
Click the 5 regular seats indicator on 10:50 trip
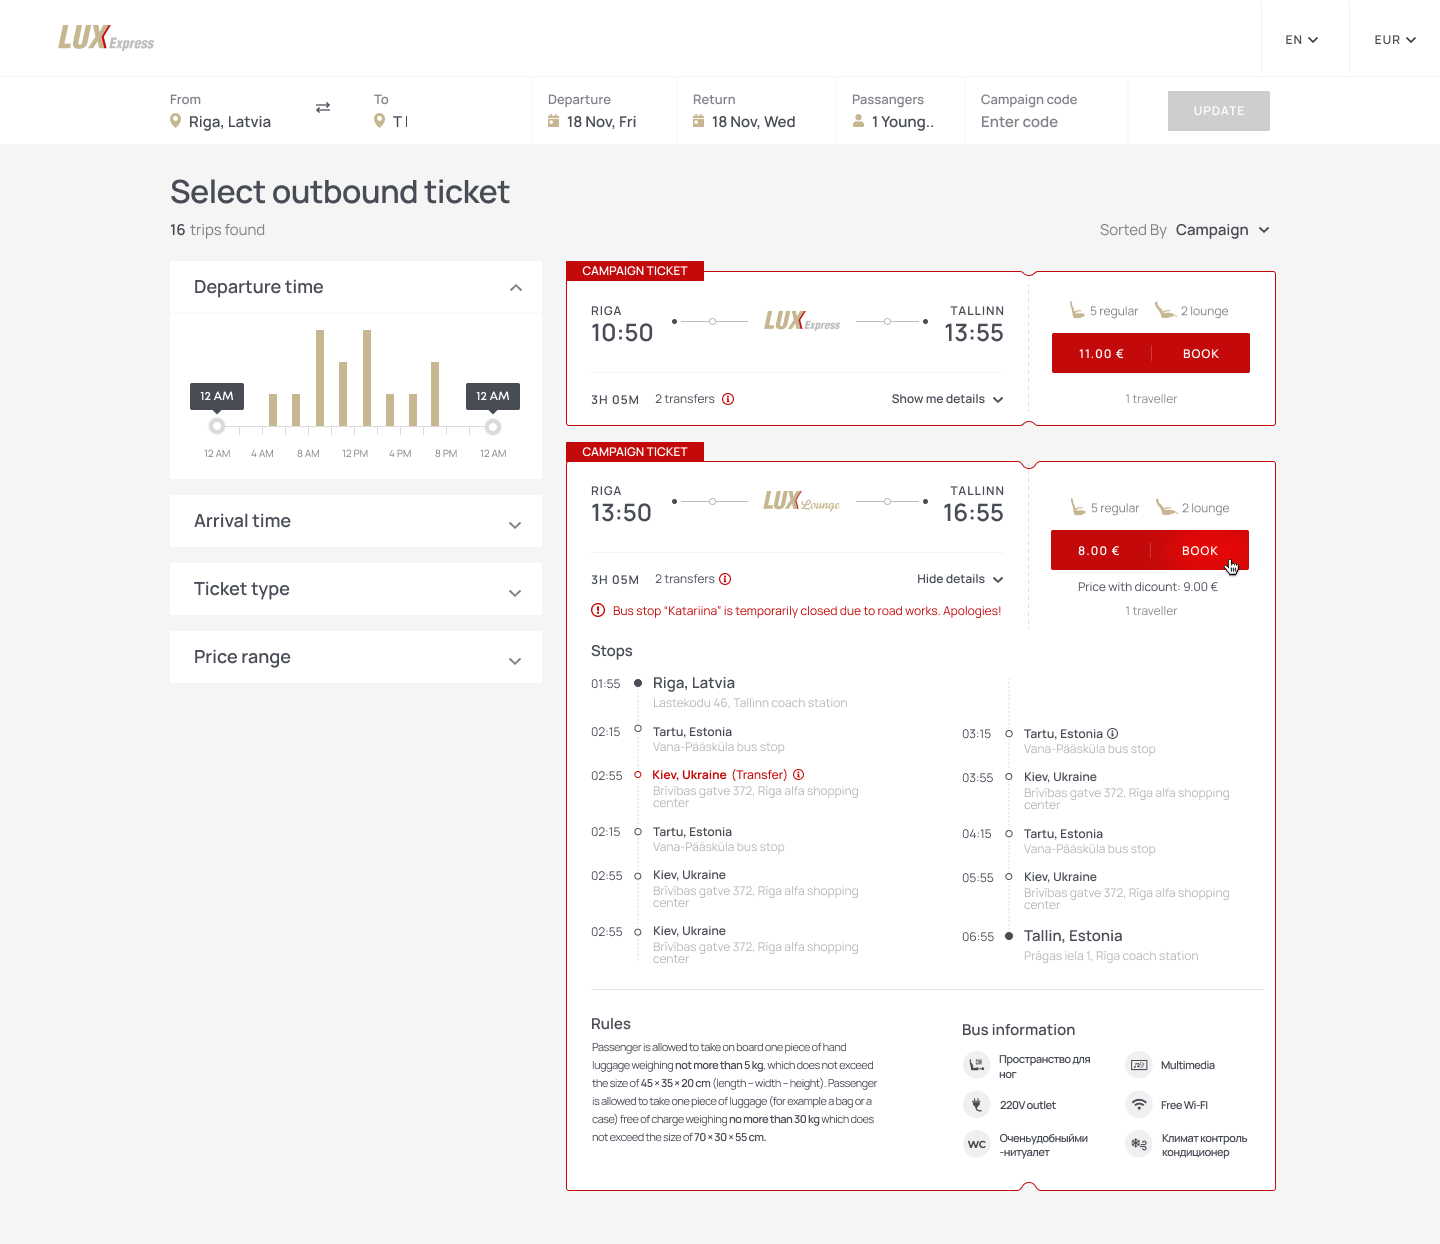click(1104, 311)
